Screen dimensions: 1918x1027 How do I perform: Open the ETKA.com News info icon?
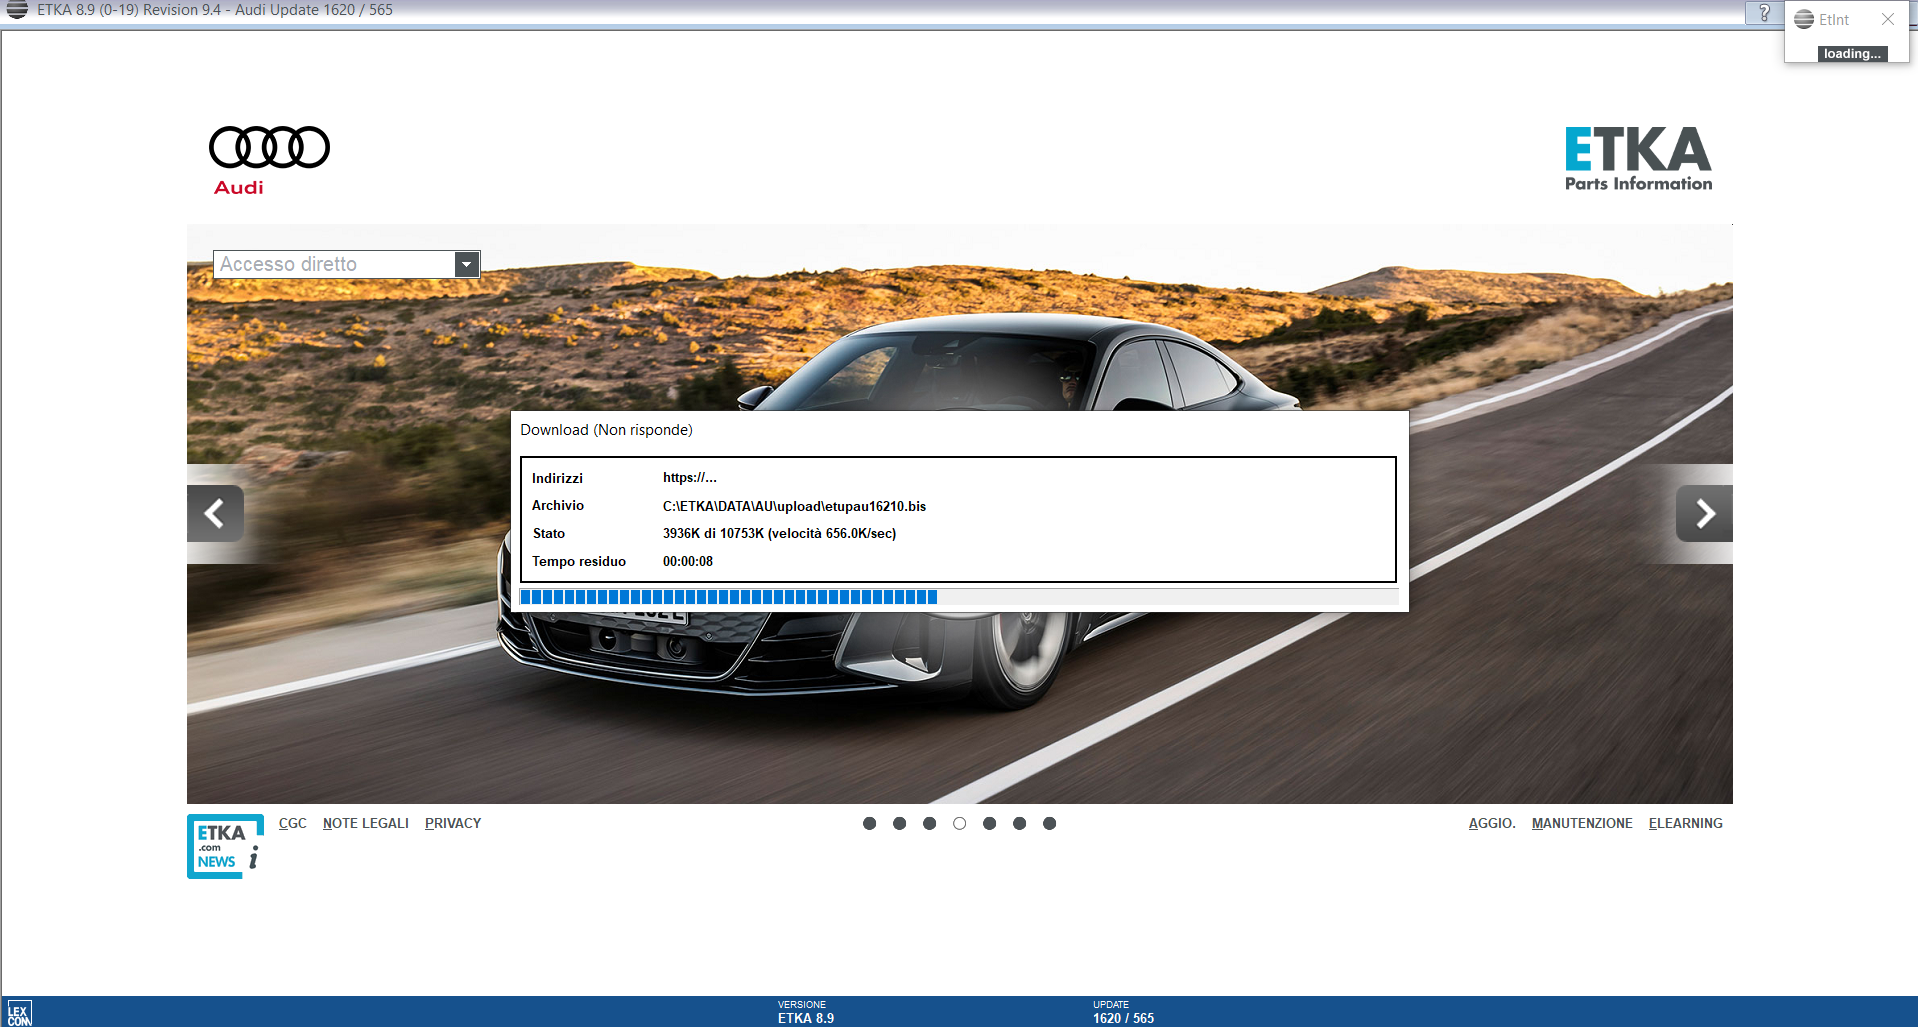(x=226, y=846)
